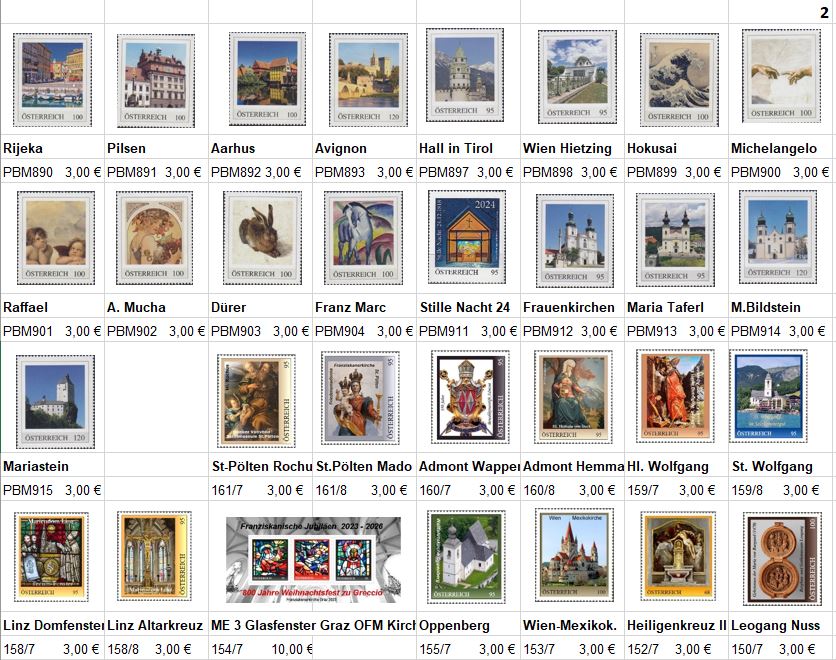836x660 pixels.
Task: Click the Oppenberg church stamp
Action: [x=466, y=557]
